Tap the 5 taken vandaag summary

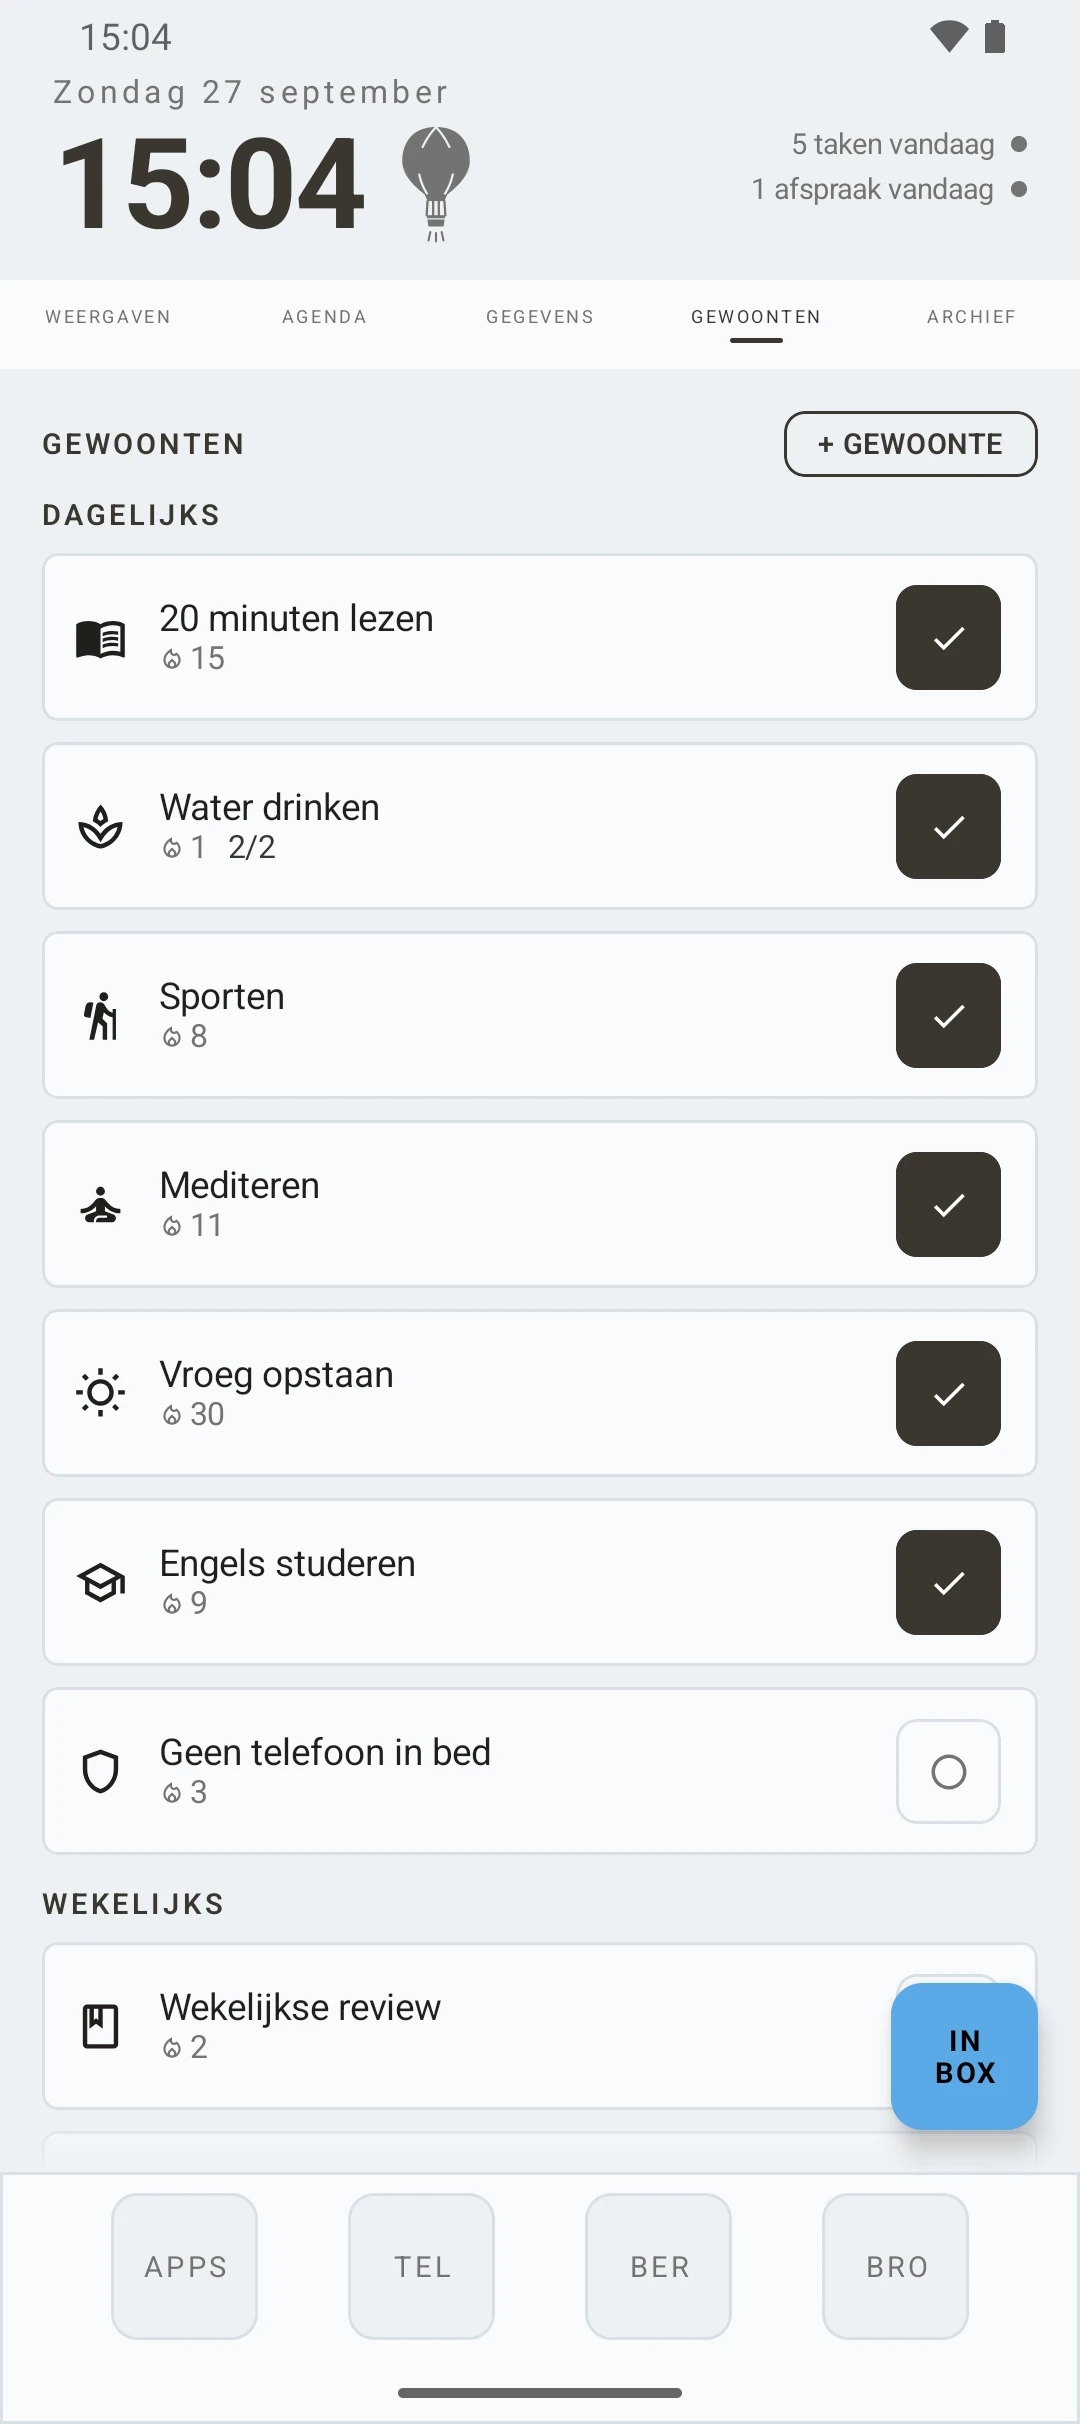tap(893, 144)
